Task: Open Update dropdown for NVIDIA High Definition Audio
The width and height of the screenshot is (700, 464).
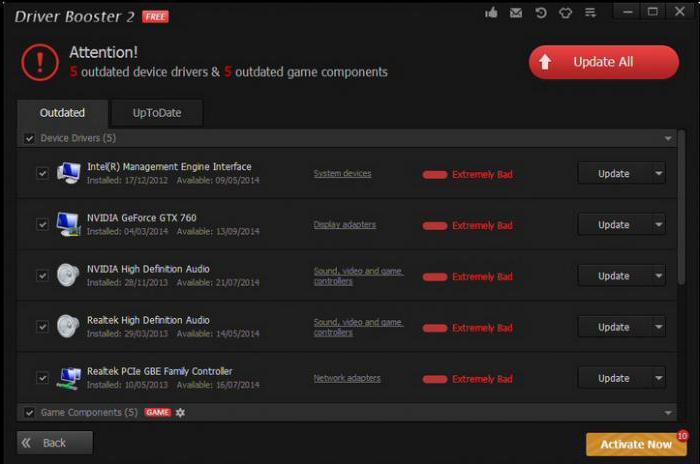Action: (658, 276)
